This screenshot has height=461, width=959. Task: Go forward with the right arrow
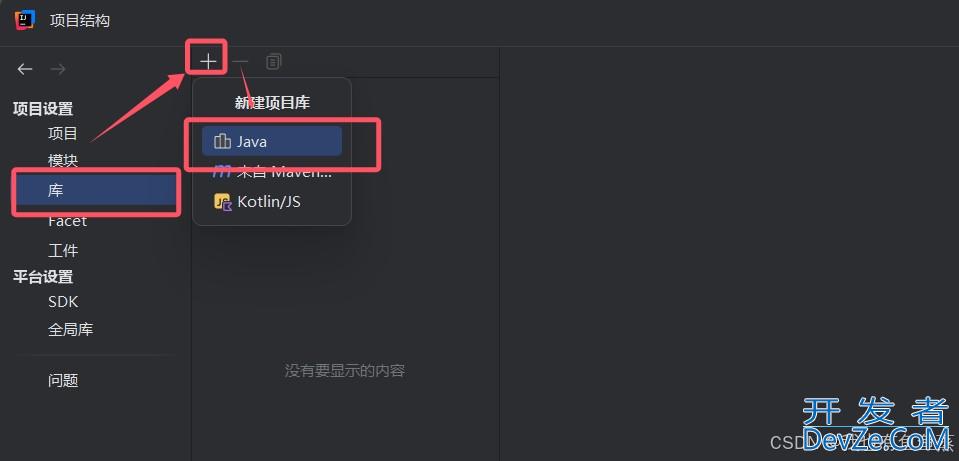[58, 69]
